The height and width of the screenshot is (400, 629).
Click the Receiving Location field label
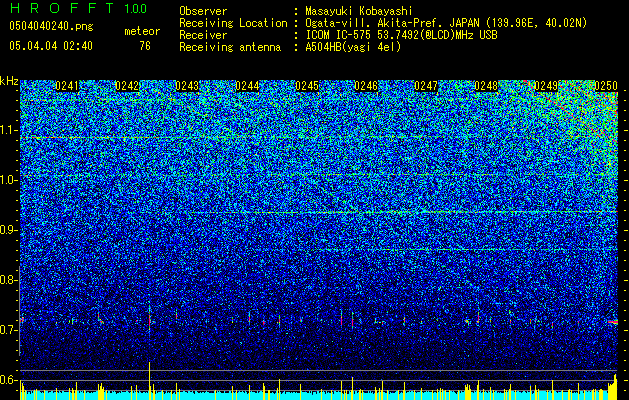click(233, 23)
